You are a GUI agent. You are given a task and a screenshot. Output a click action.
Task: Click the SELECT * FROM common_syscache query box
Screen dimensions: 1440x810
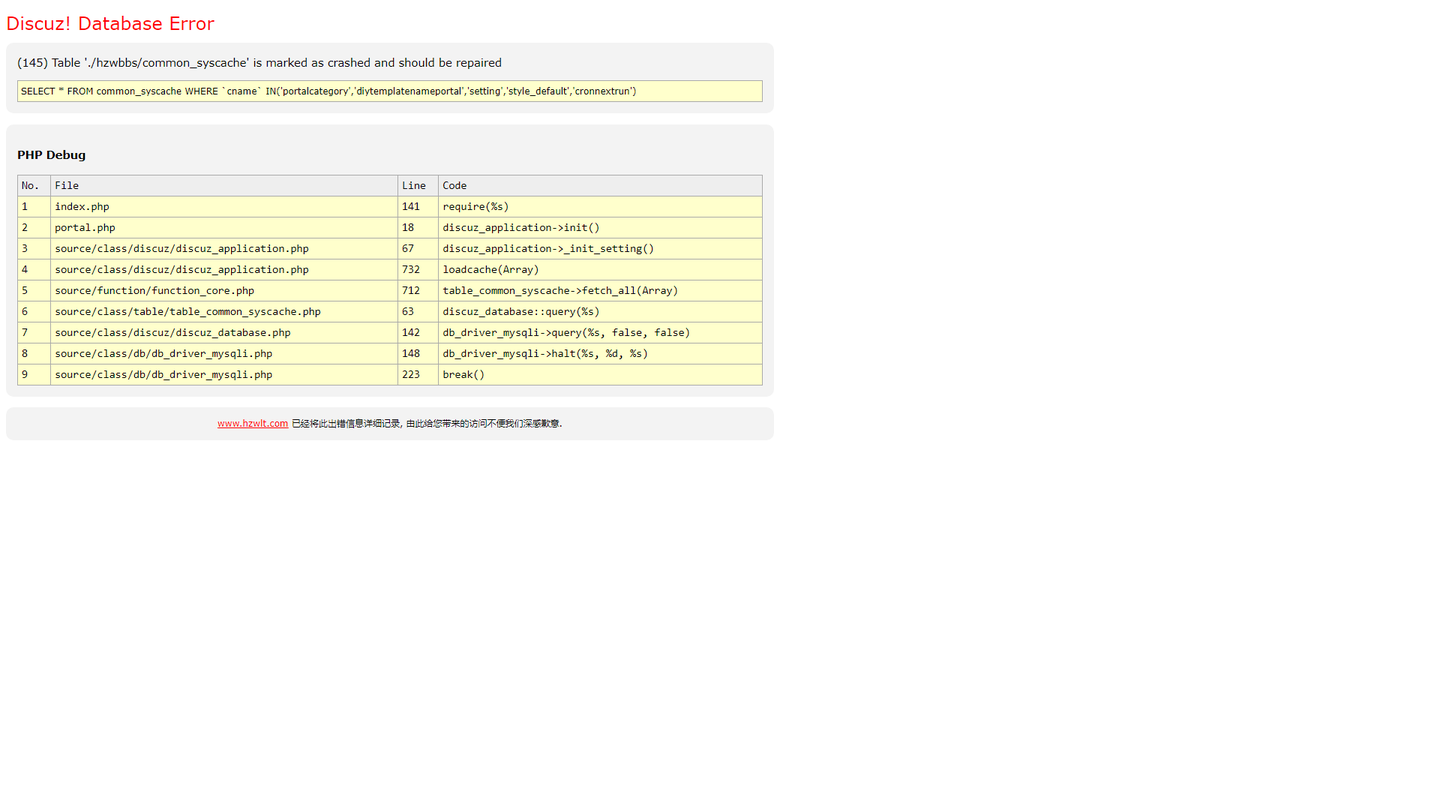pyautogui.click(x=390, y=91)
